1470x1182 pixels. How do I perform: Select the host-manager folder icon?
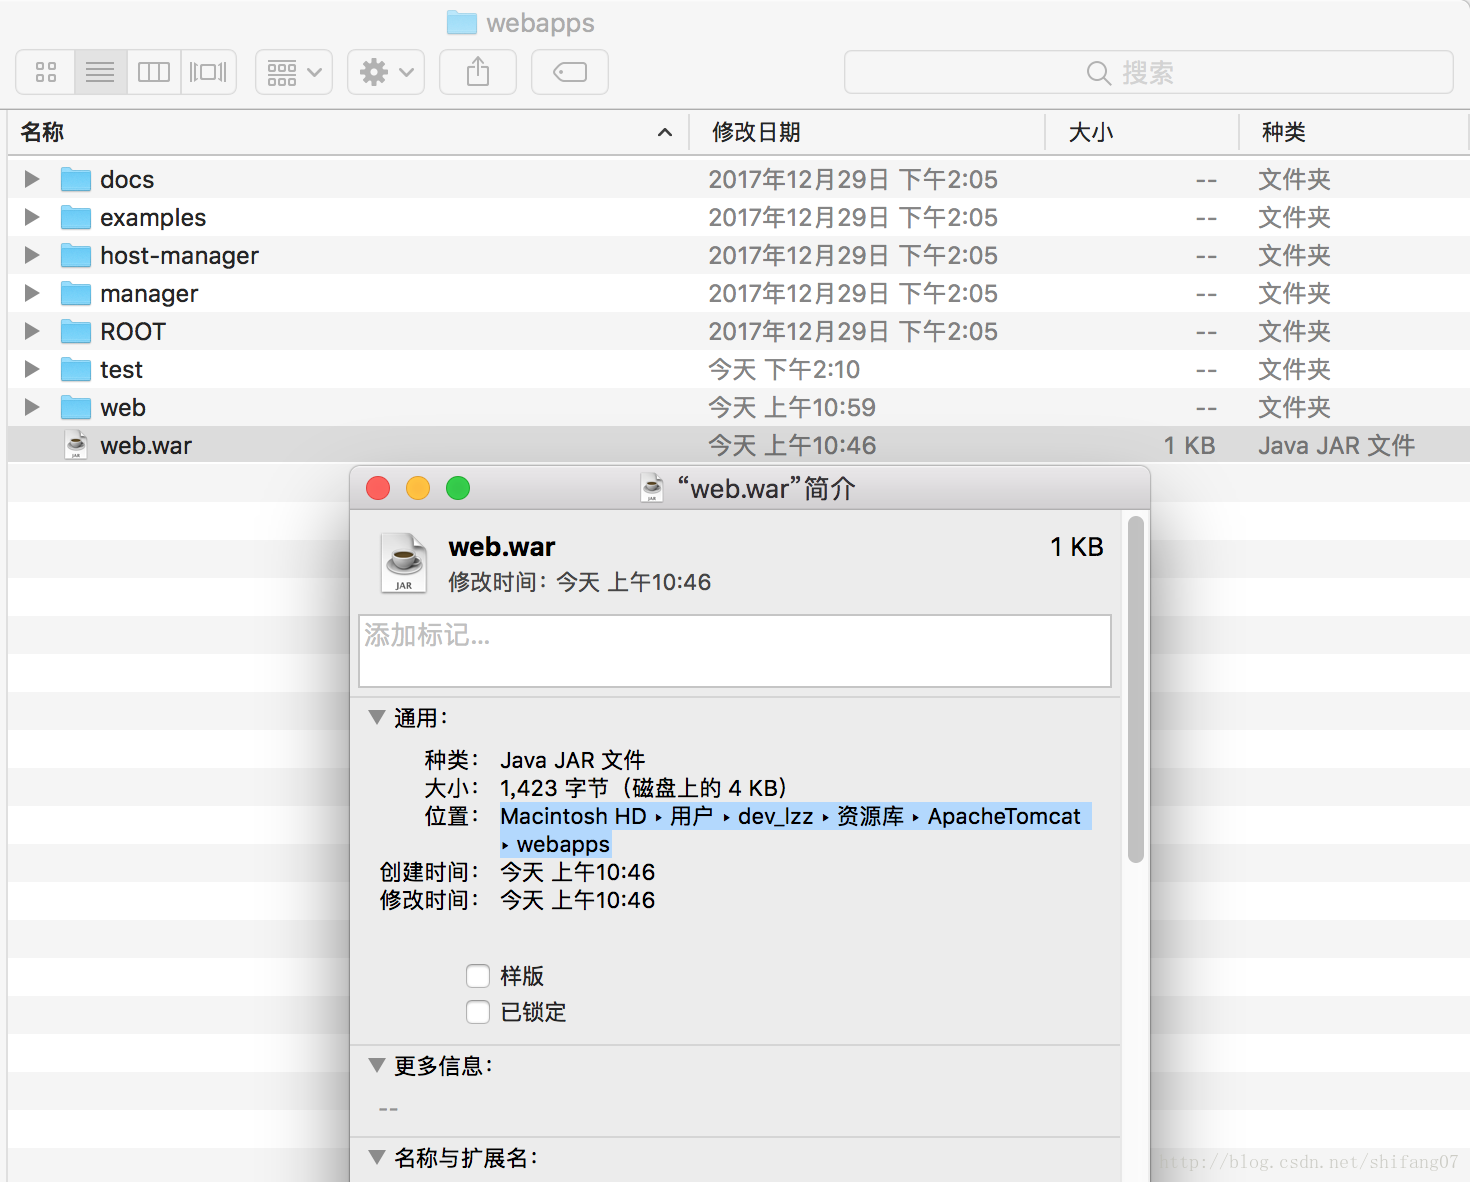[76, 255]
